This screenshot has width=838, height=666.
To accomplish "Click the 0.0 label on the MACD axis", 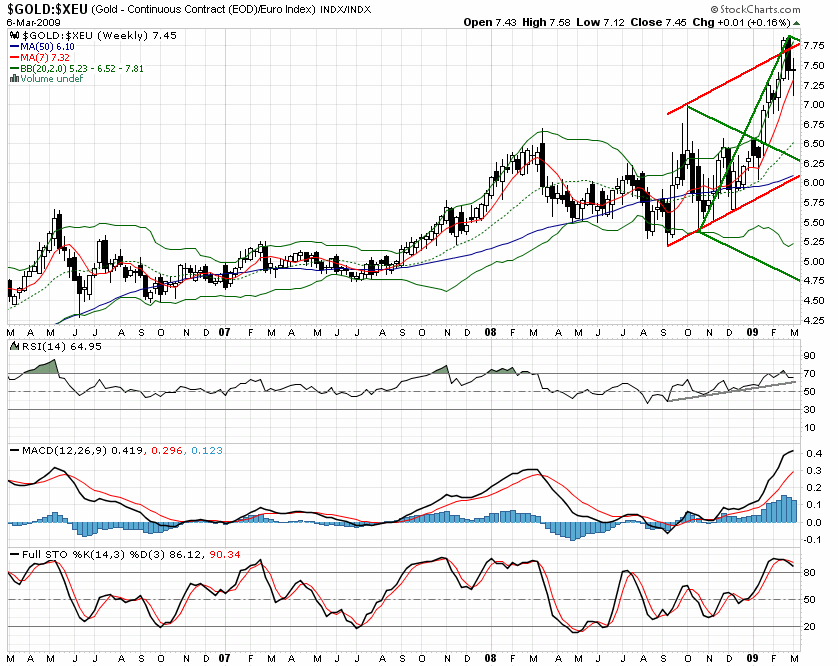I will (815, 522).
